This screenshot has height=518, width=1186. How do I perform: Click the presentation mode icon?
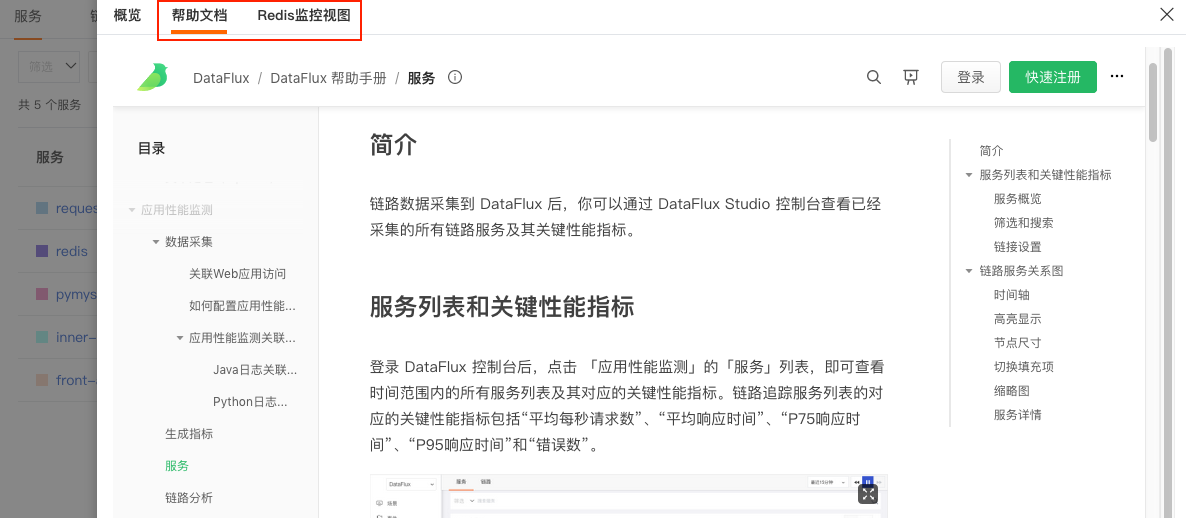[x=911, y=77]
